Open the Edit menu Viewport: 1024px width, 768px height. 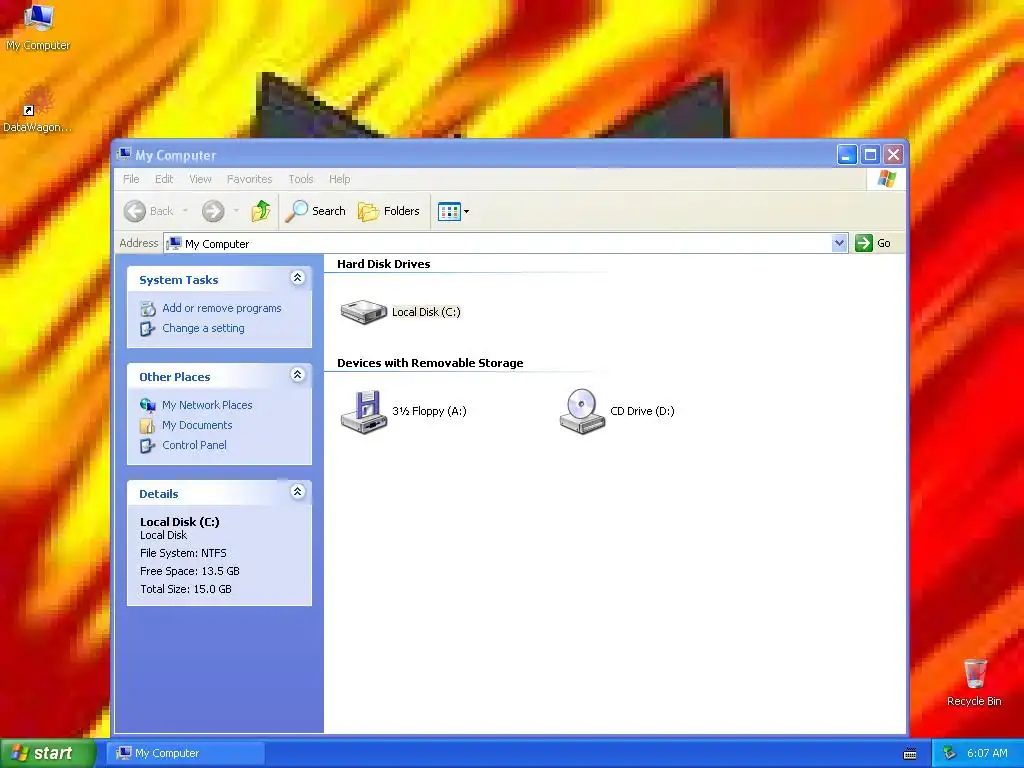click(164, 179)
